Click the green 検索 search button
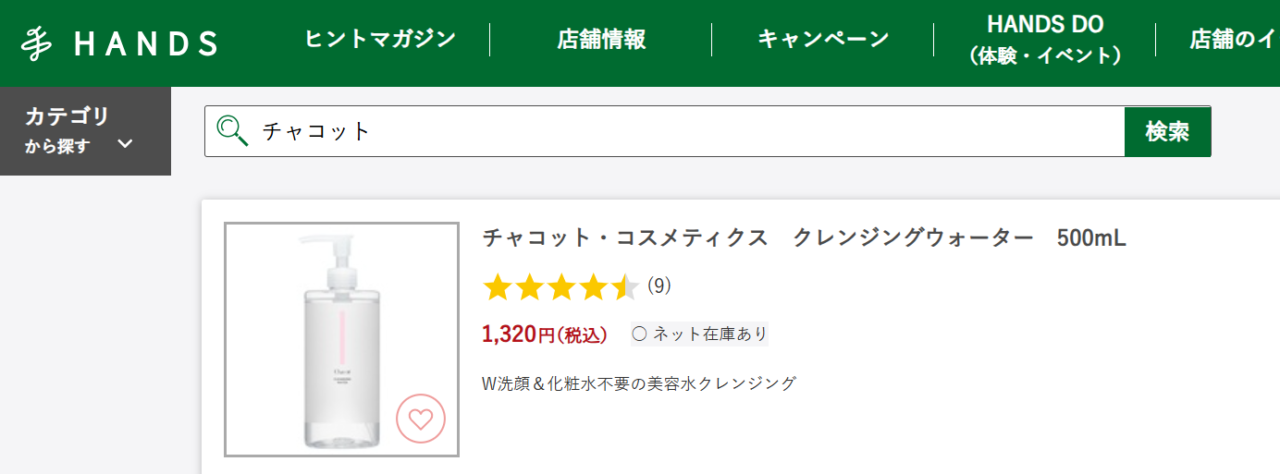 click(1168, 131)
